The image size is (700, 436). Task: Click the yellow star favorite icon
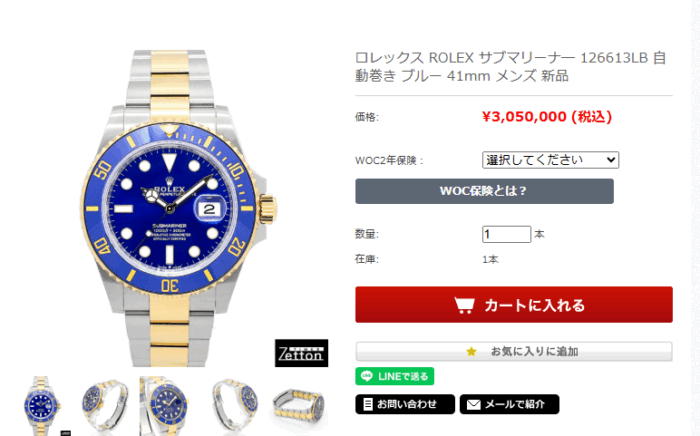coord(471,352)
